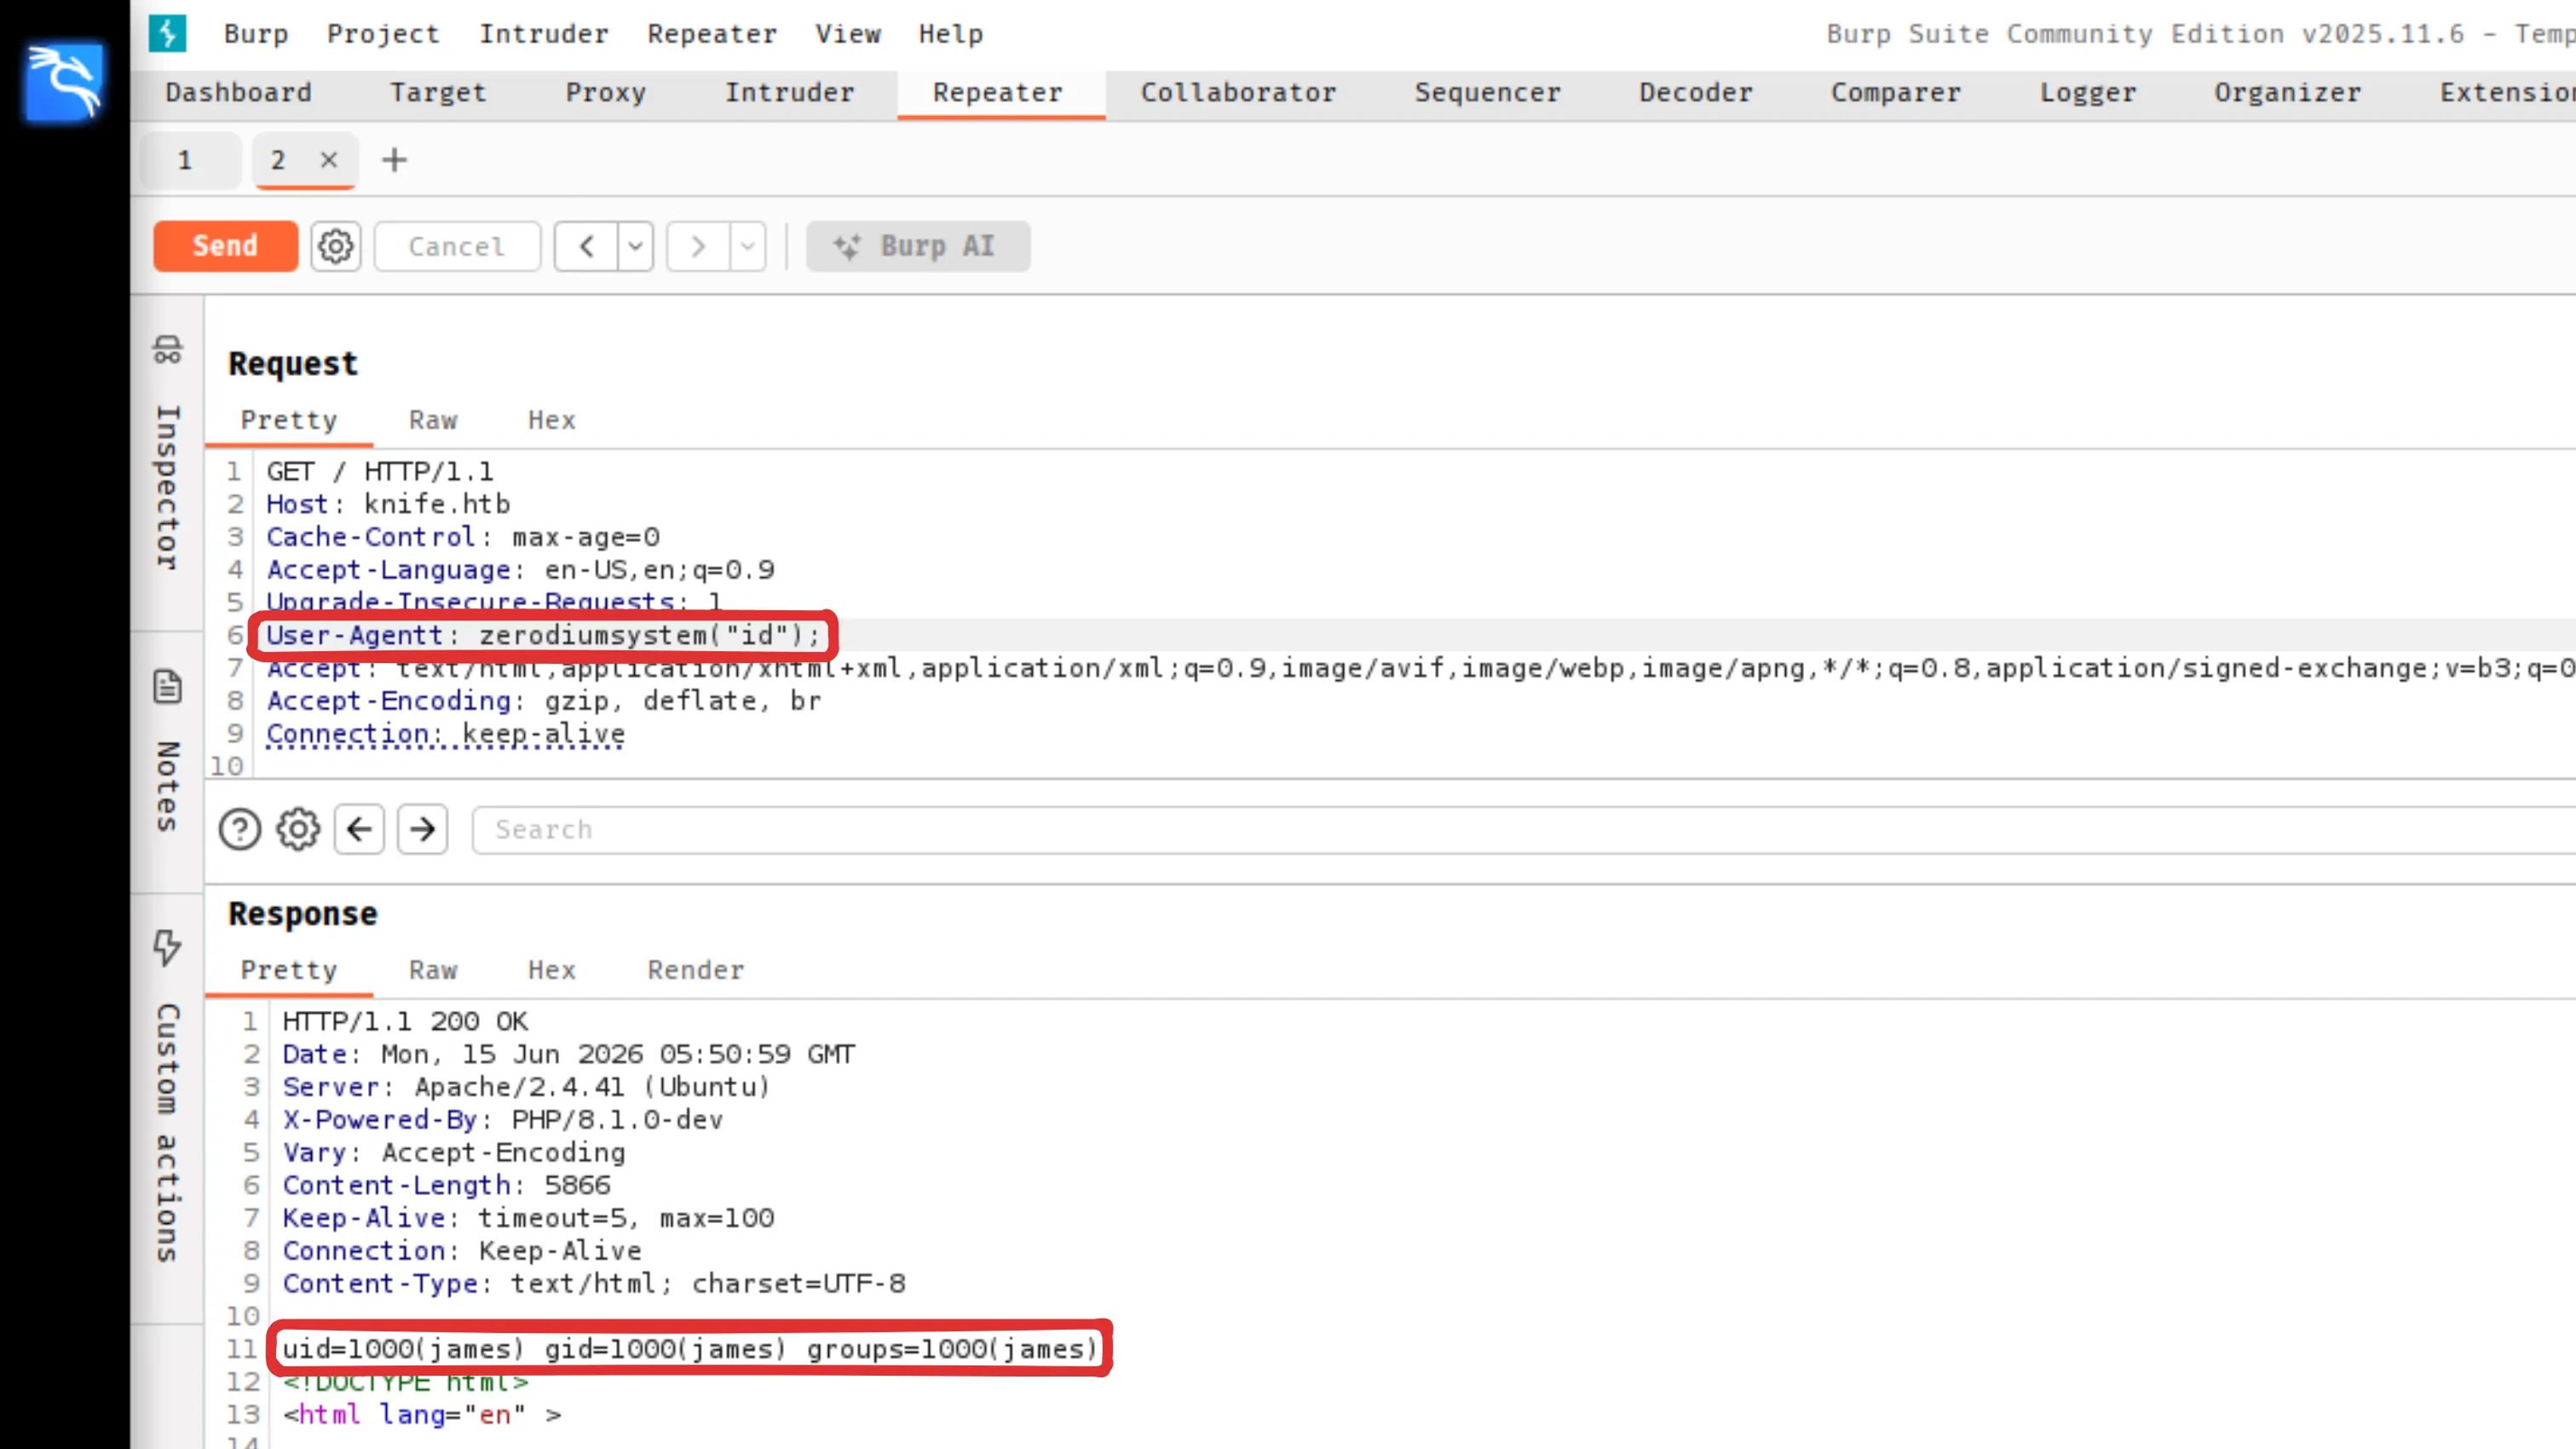This screenshot has width=2576, height=1449.
Task: Click the User-Agentt header line in request
Action: (543, 636)
